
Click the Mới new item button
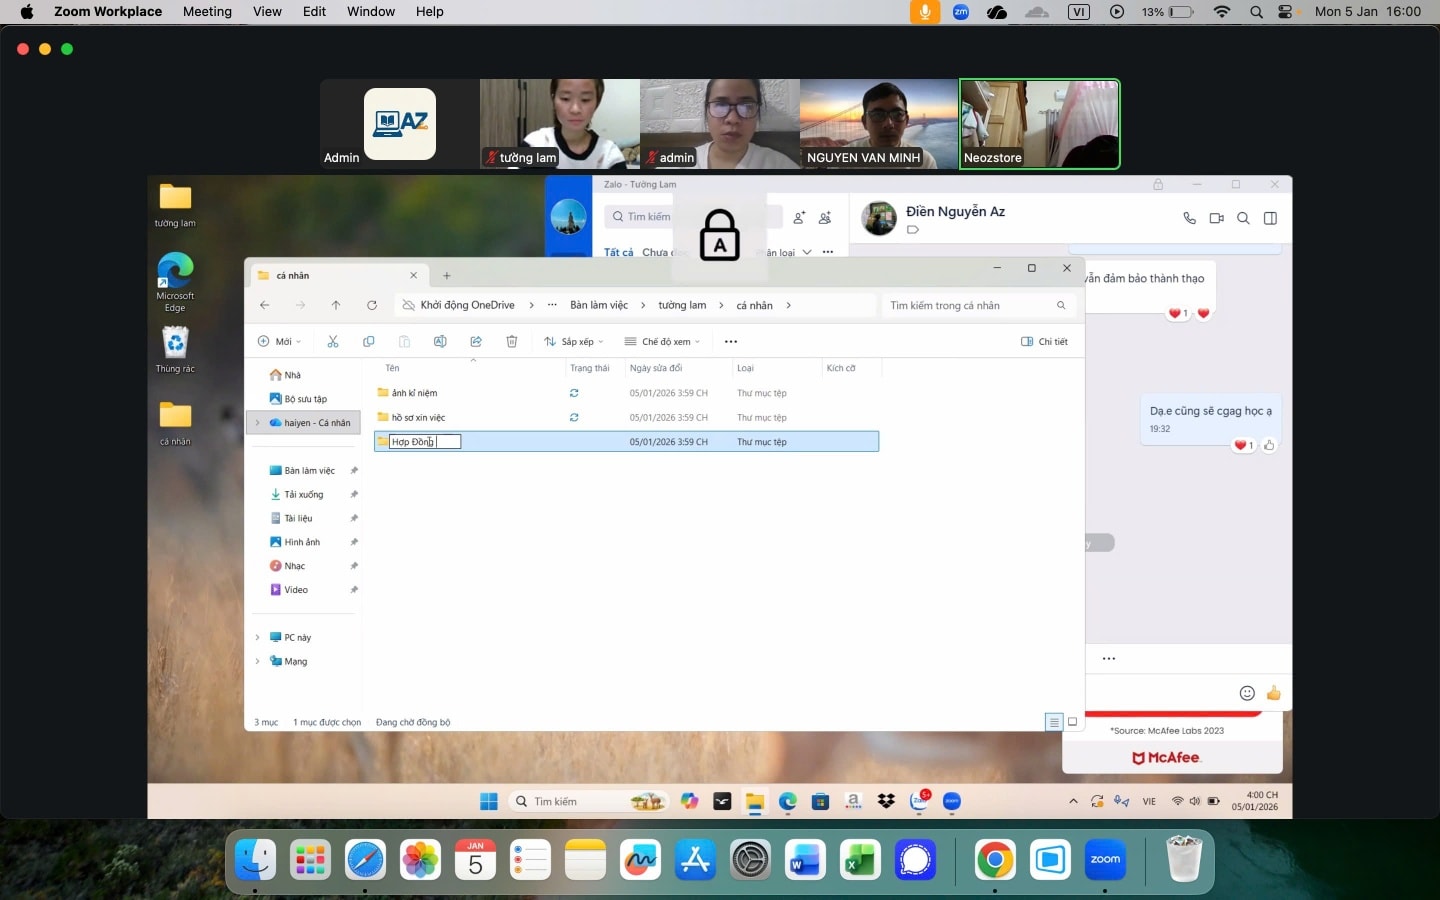pyautogui.click(x=280, y=342)
